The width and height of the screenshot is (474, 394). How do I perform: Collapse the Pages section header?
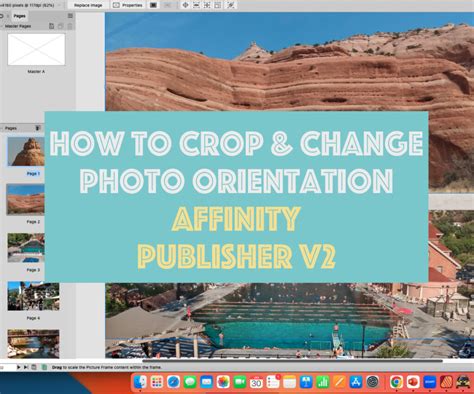coord(2,128)
